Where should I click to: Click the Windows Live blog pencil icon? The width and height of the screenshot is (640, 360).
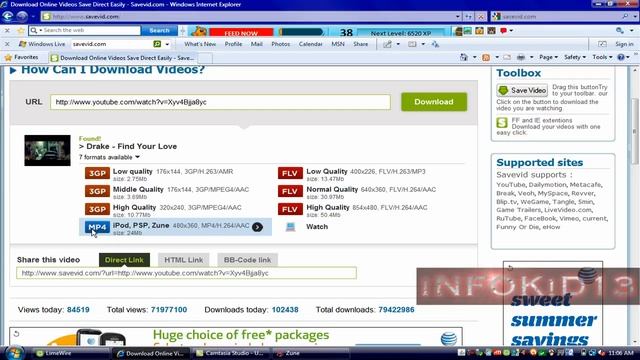click(387, 44)
